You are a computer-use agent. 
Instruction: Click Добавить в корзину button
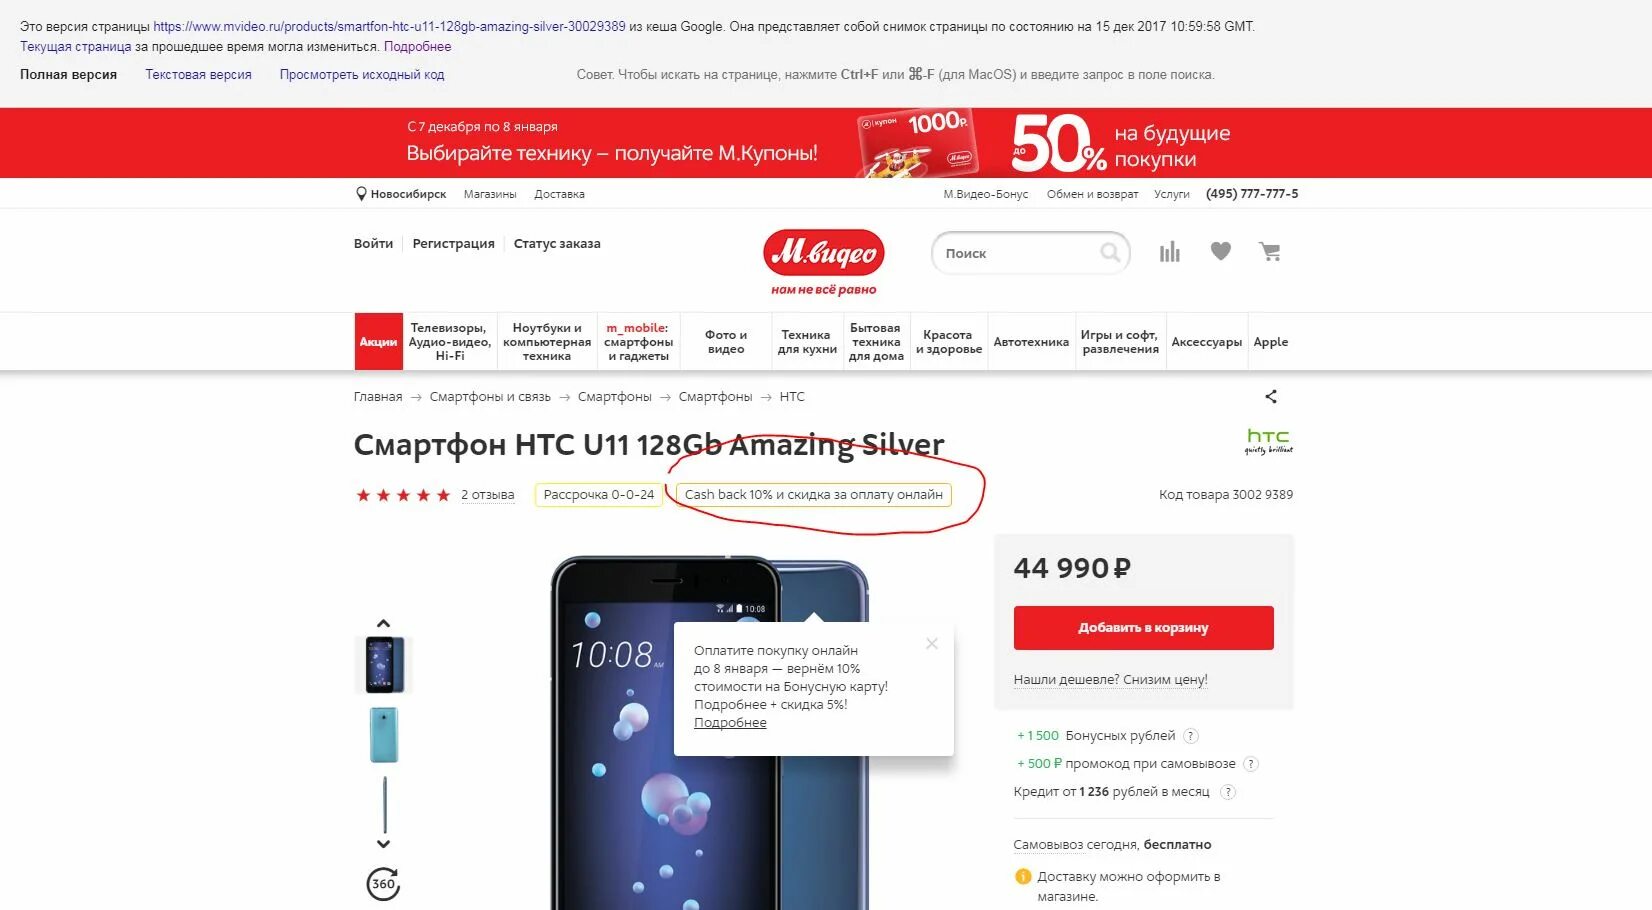pyautogui.click(x=1143, y=628)
